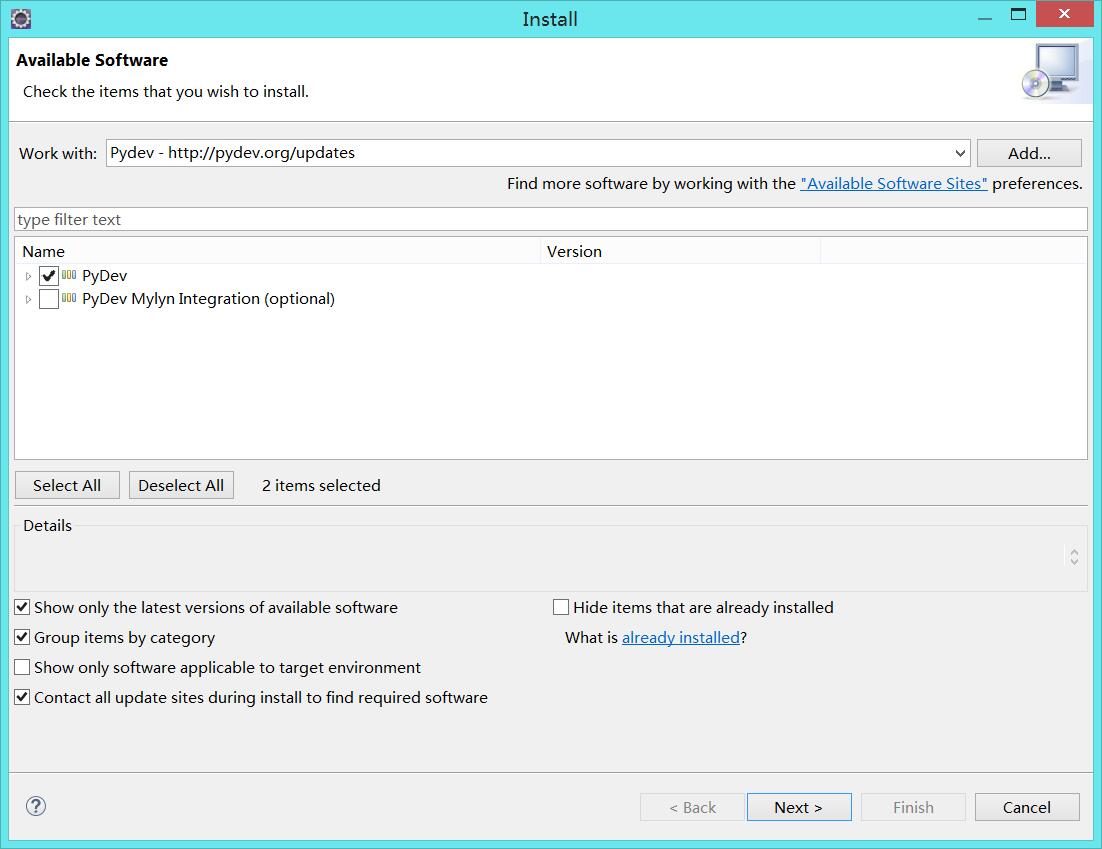Click the Cancel button
The image size is (1102, 849).
1027,808
